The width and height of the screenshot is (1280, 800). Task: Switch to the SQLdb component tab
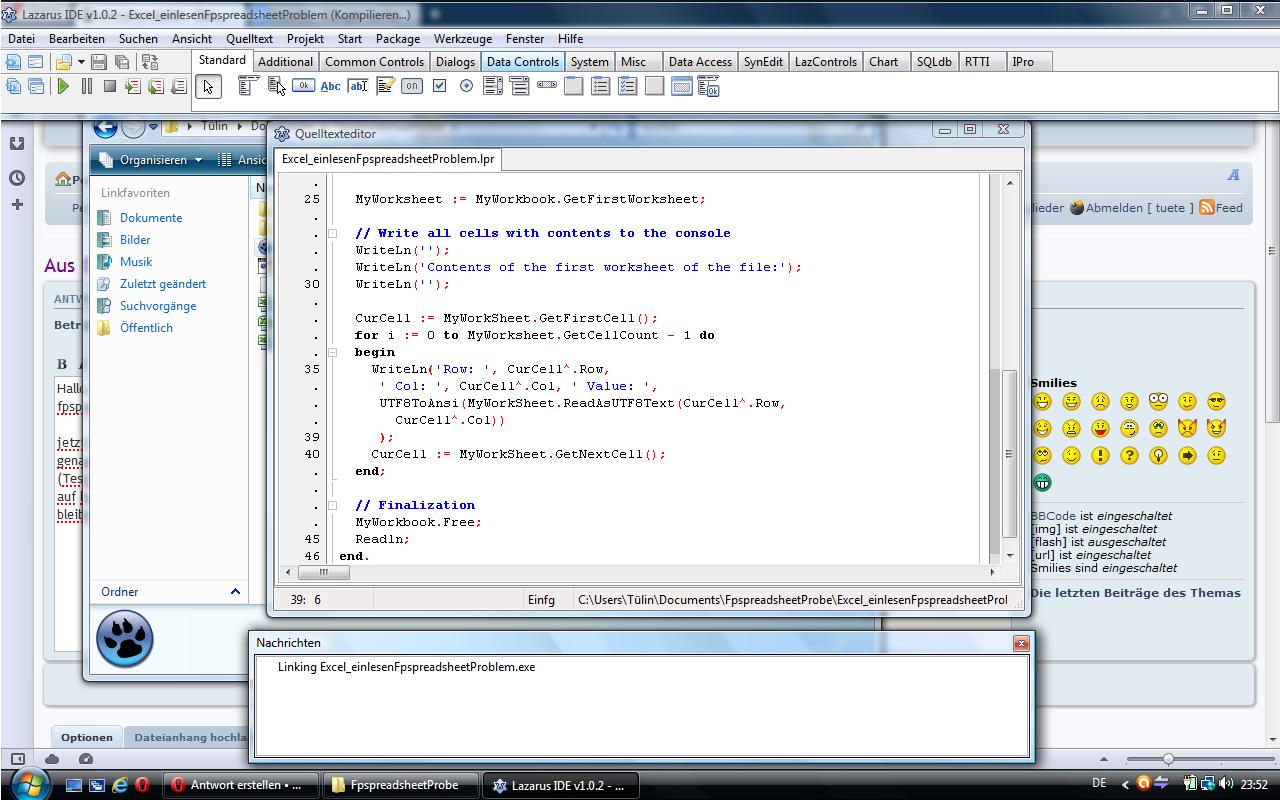click(x=934, y=62)
